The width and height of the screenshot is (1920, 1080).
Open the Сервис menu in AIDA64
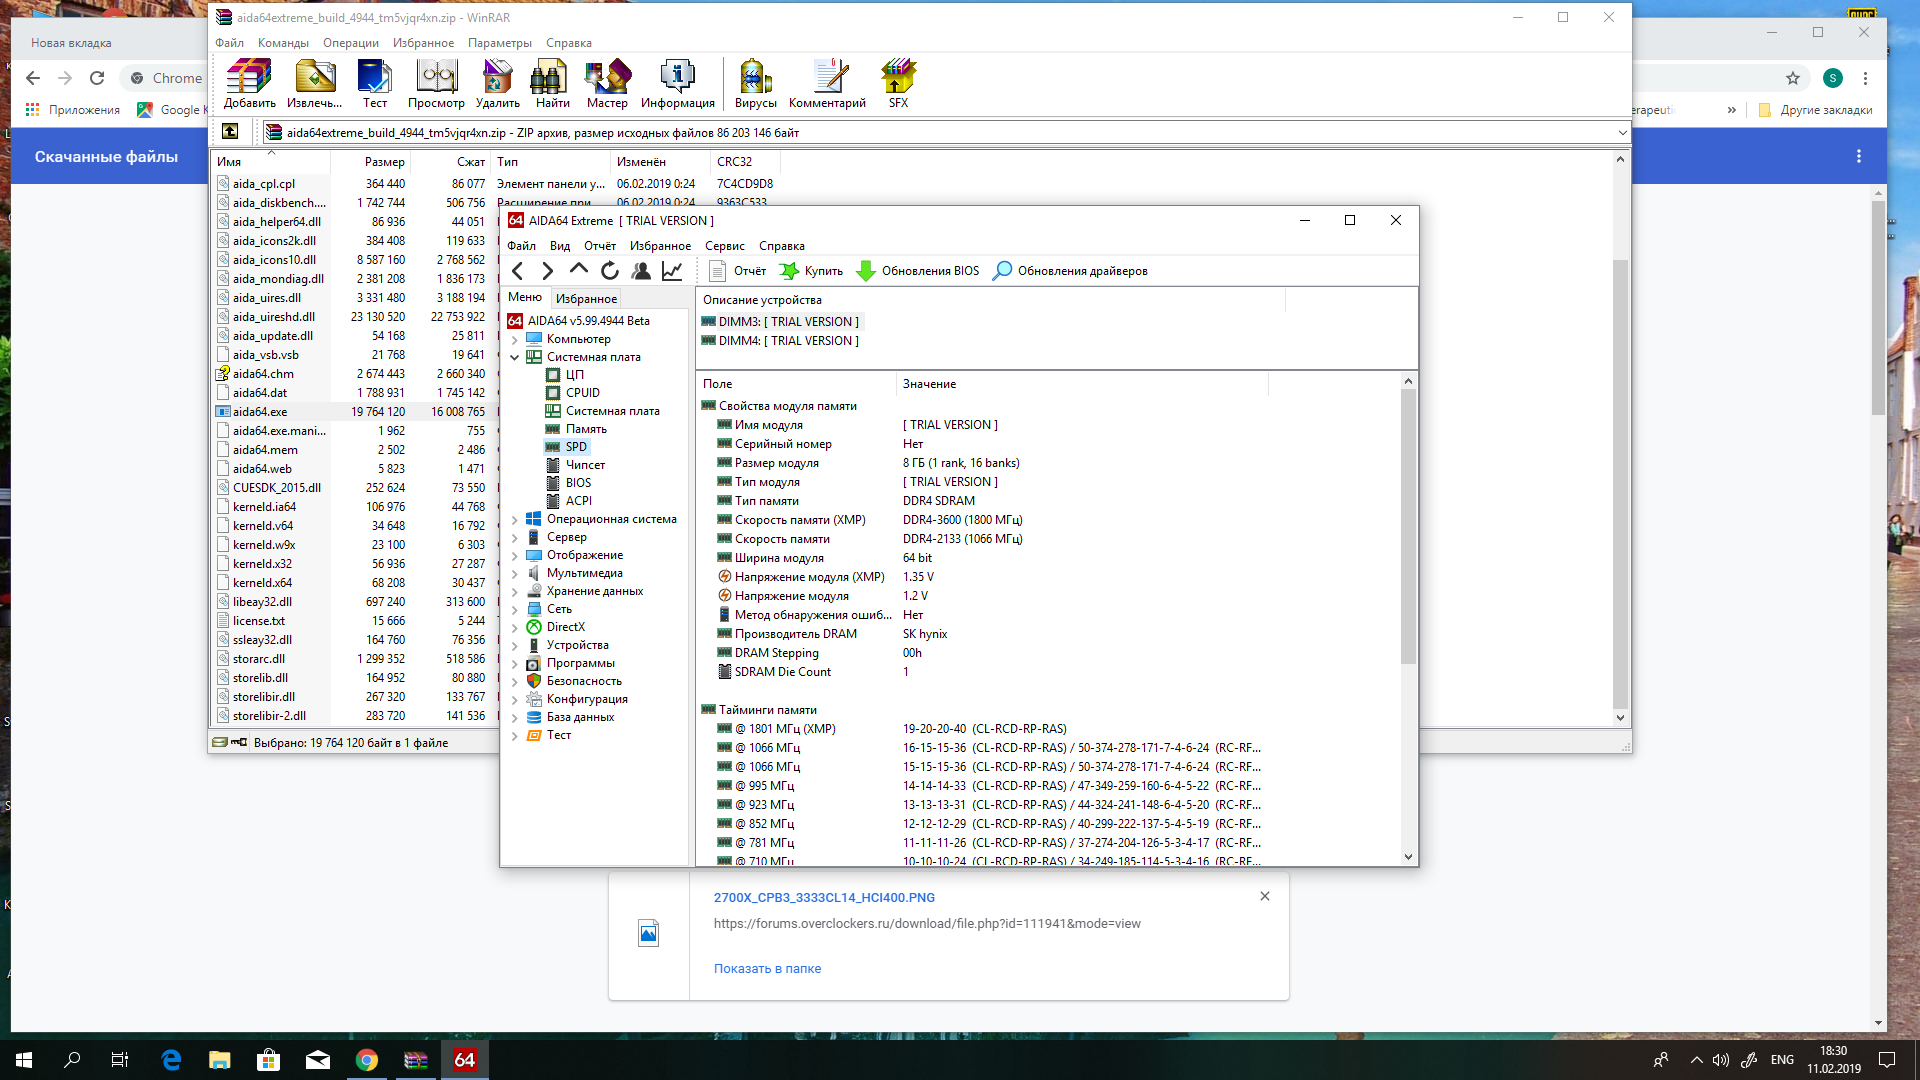(x=724, y=246)
